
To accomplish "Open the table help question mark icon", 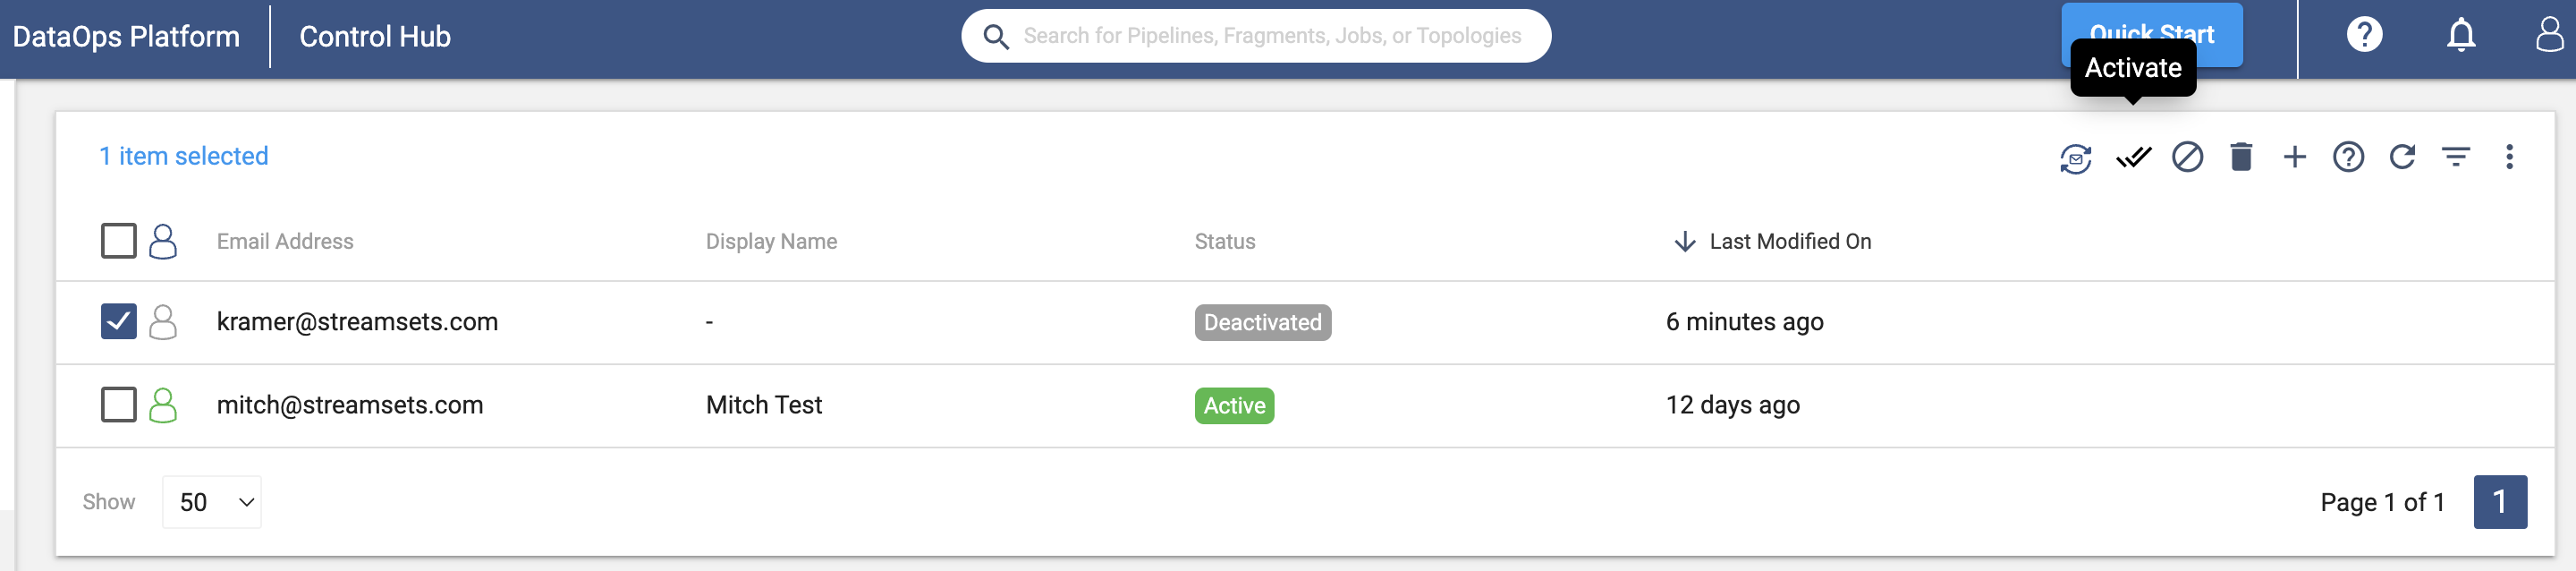I will click(x=2348, y=157).
